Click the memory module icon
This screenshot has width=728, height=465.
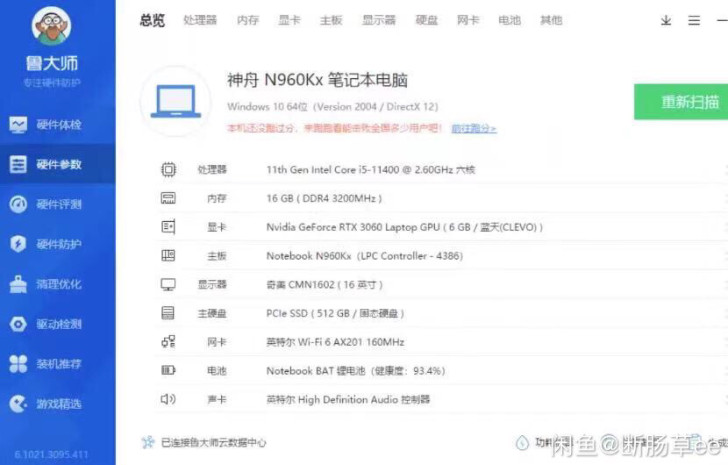[168, 198]
